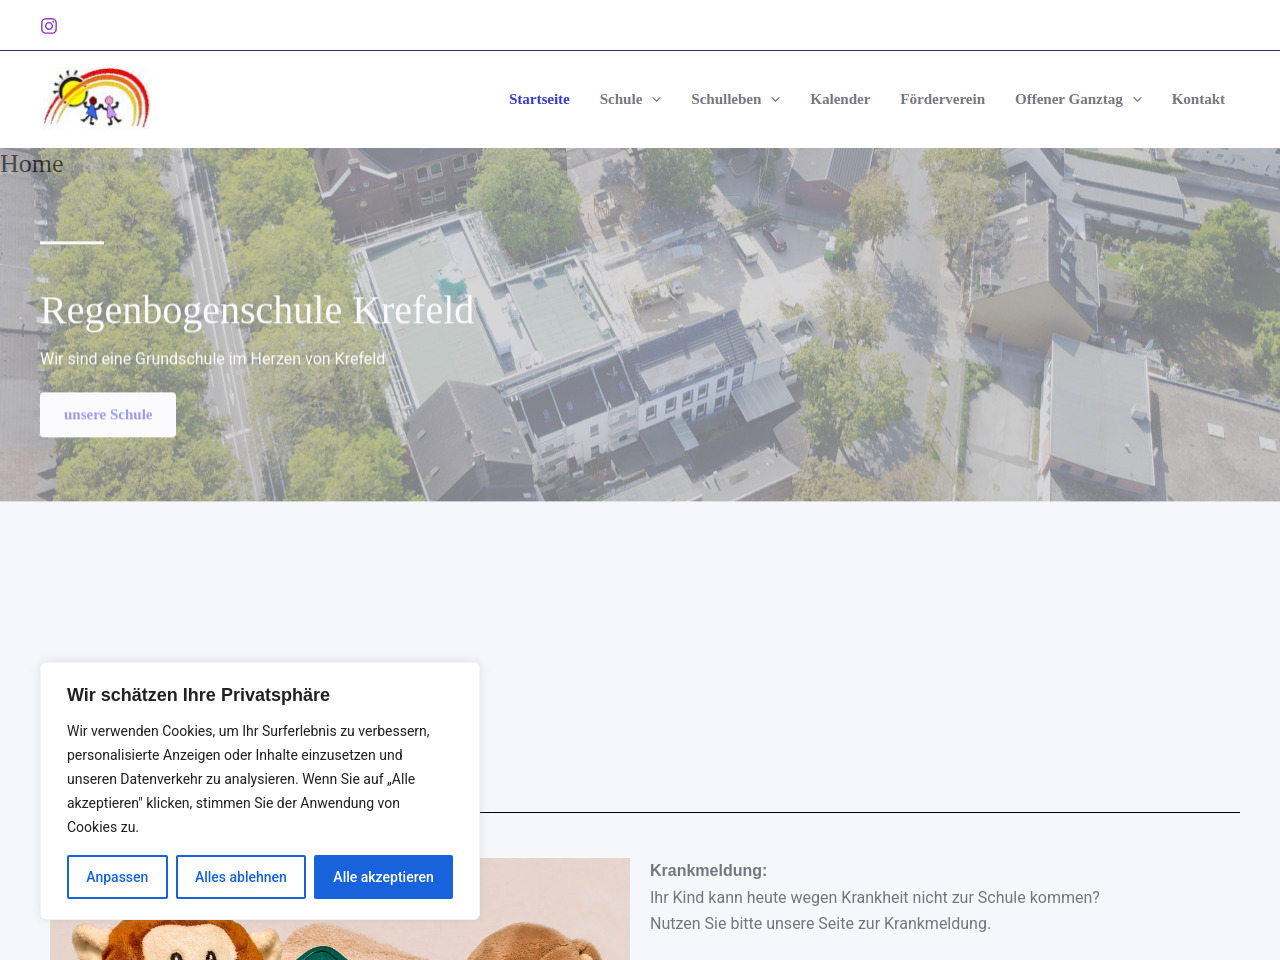Click the Offener Ganztag menu label
1280x960 pixels.
1068,99
